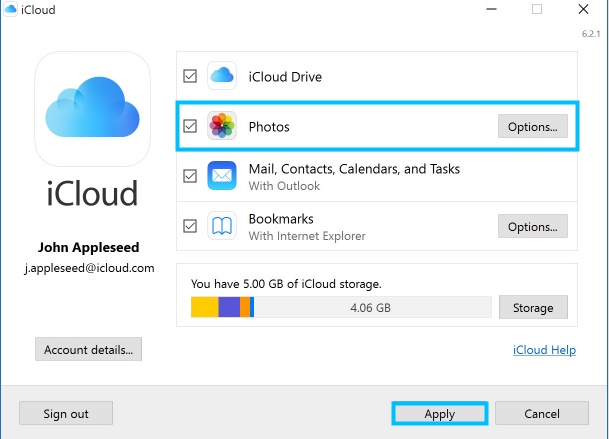The height and width of the screenshot is (439, 609).
Task: Click the large iCloud logo
Action: [x=92, y=110]
